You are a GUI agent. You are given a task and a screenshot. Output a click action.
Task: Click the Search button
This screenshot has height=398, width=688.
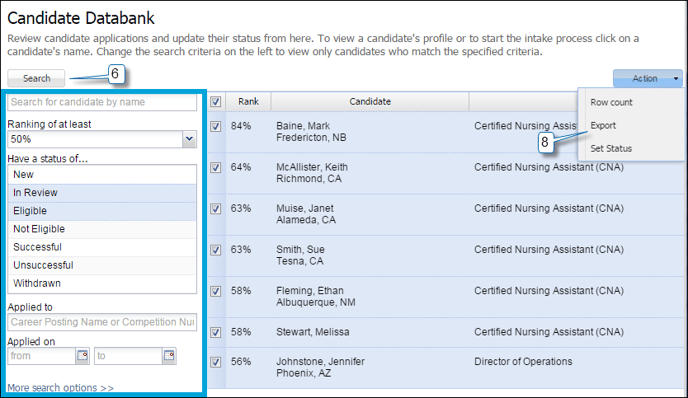tap(36, 79)
